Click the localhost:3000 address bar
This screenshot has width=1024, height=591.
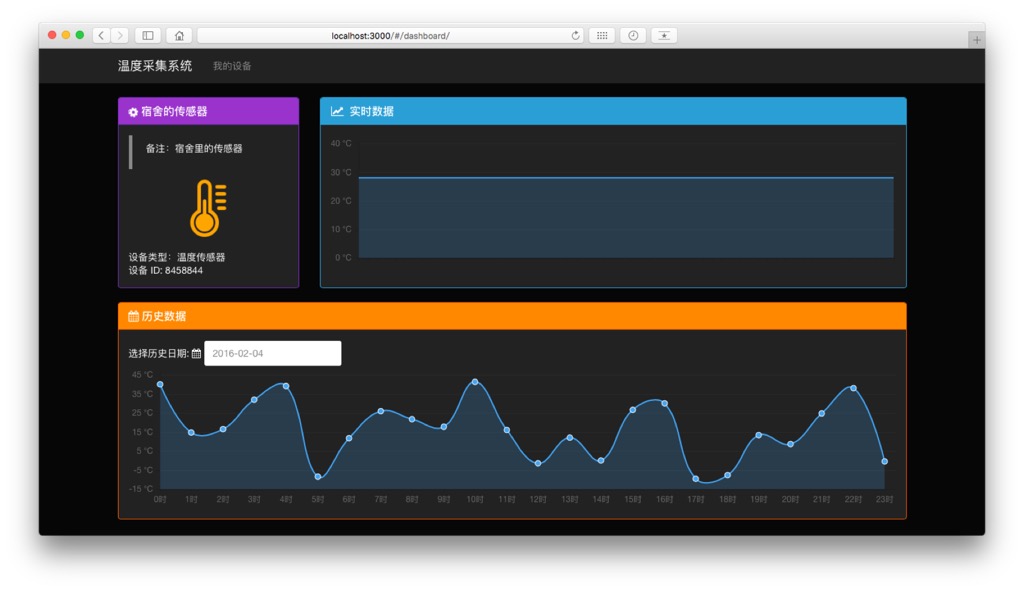click(391, 35)
